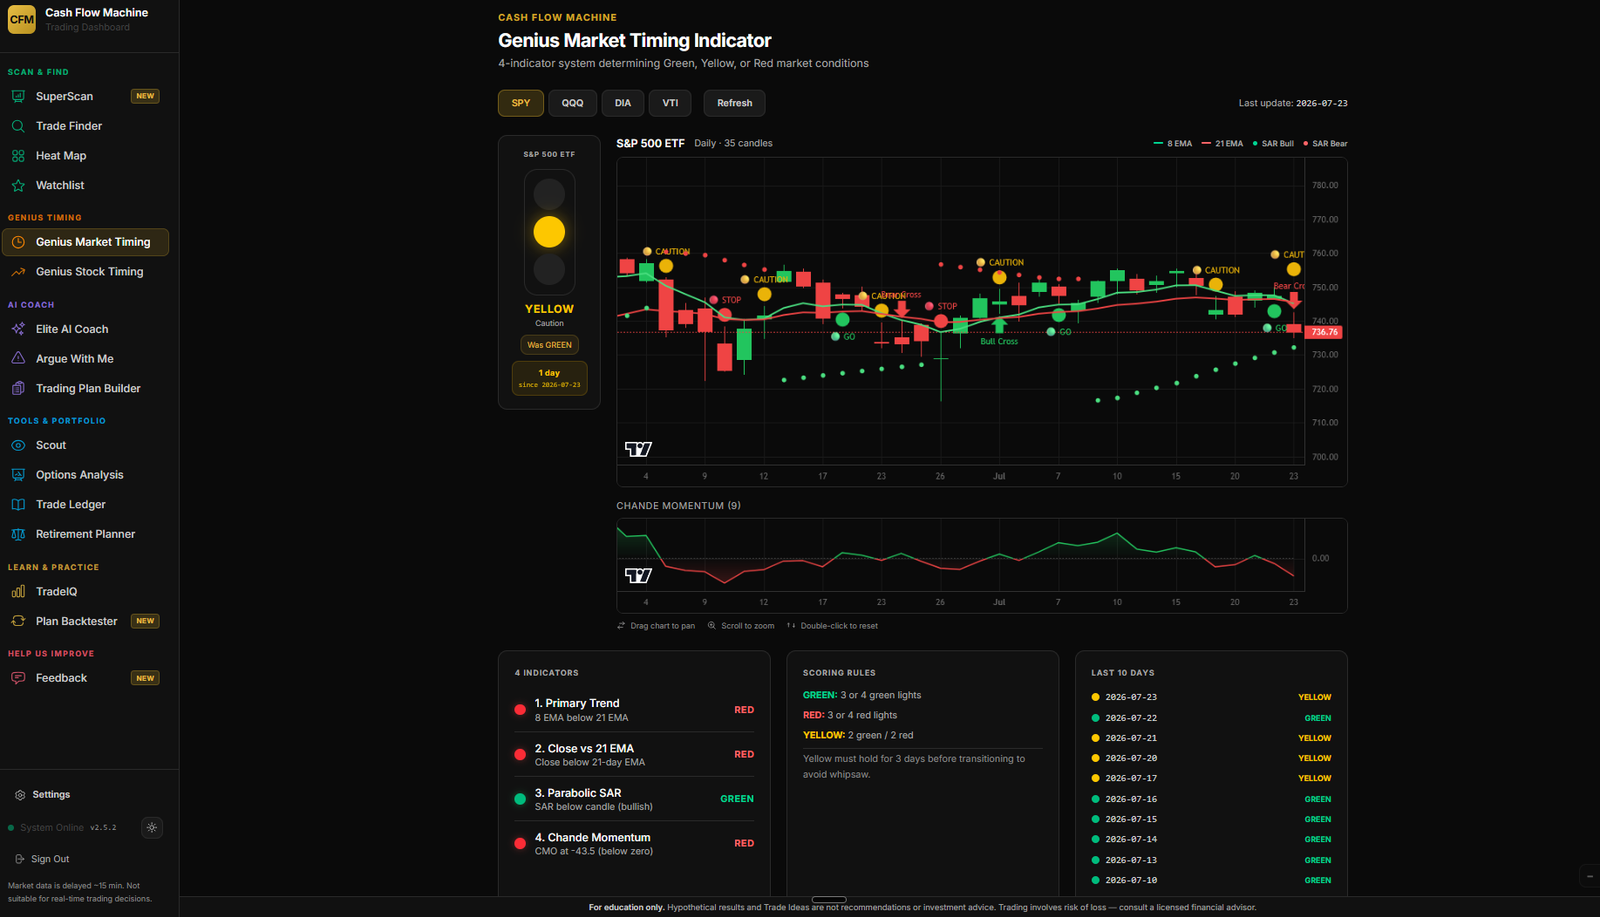Click the Genius Market Timing clock icon

point(18,242)
